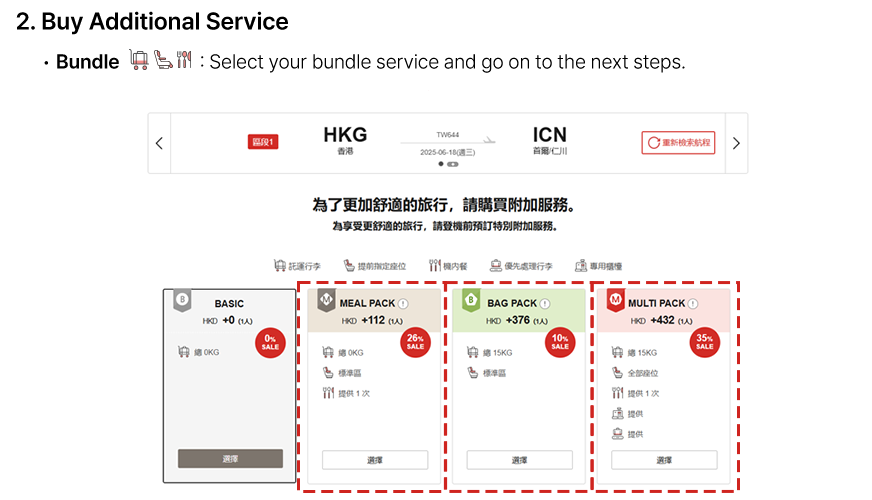The height and width of the screenshot is (500, 872).
Task: Click the priority baggage legend icon
Action: (495, 266)
